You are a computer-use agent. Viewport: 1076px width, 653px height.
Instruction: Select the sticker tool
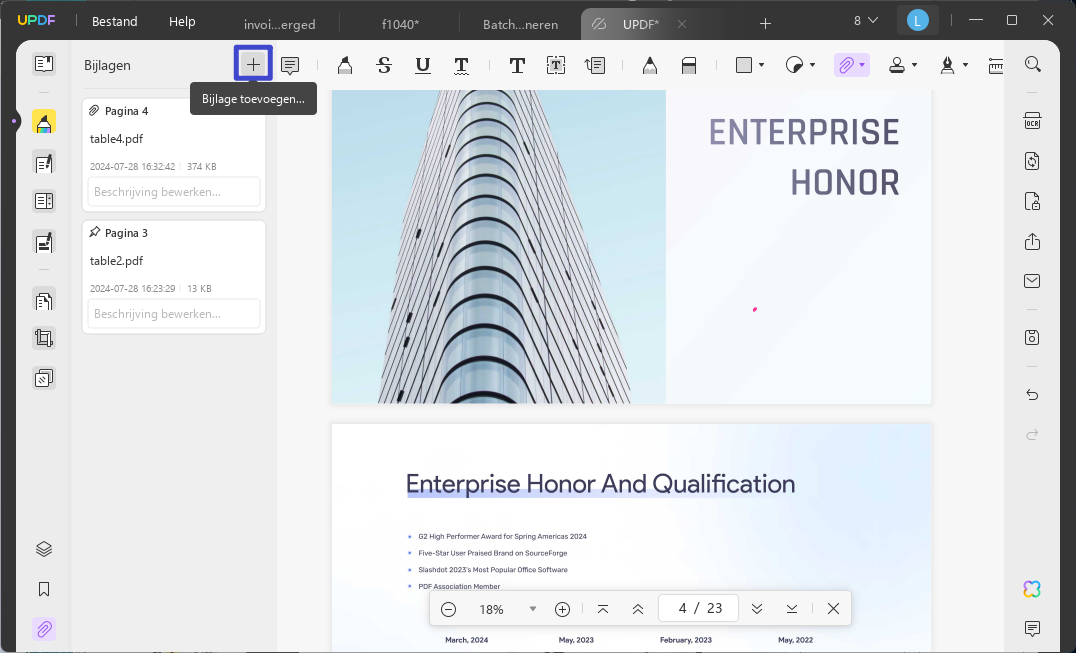[x=794, y=65]
